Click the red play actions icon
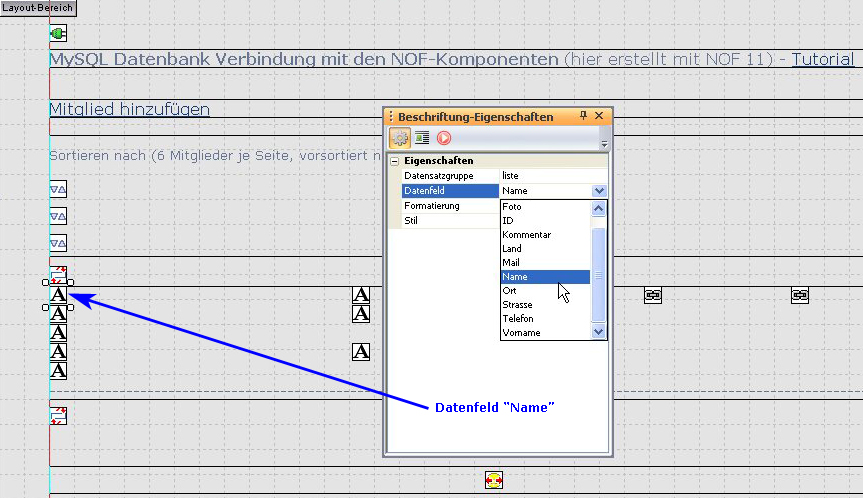Viewport: 863px width, 498px height. tap(444, 139)
